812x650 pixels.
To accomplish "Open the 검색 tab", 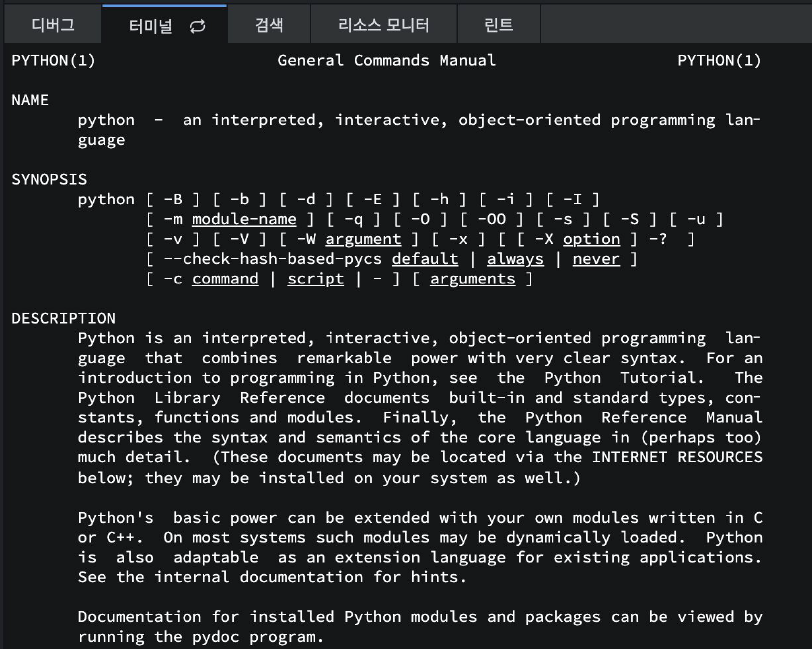I will (x=269, y=25).
